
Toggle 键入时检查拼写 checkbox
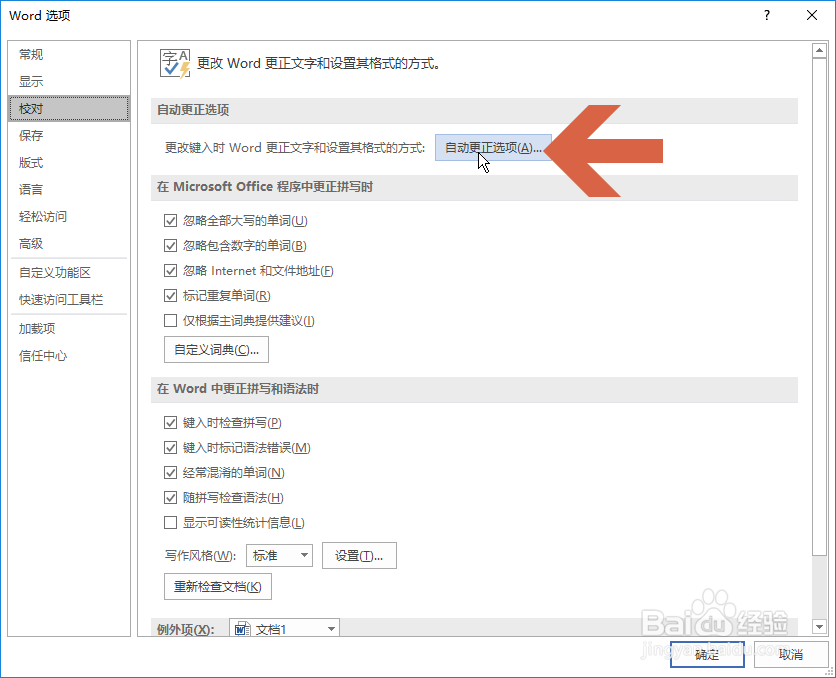tap(171, 423)
